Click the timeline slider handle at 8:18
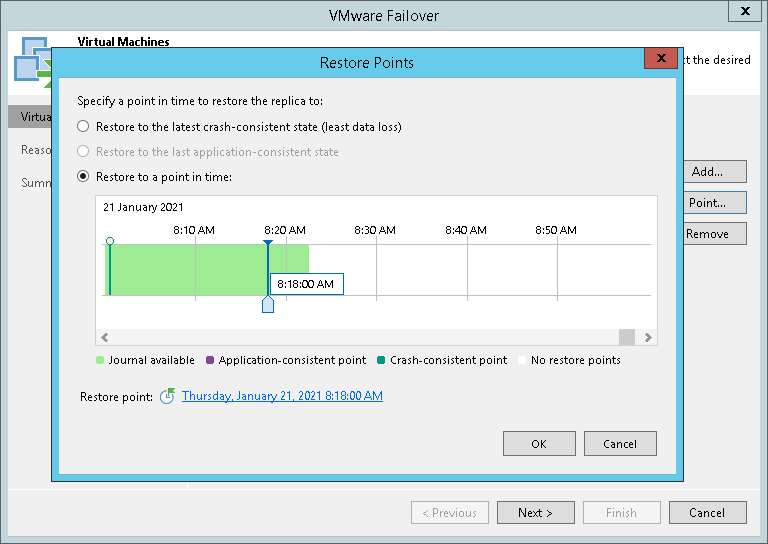 click(x=268, y=304)
